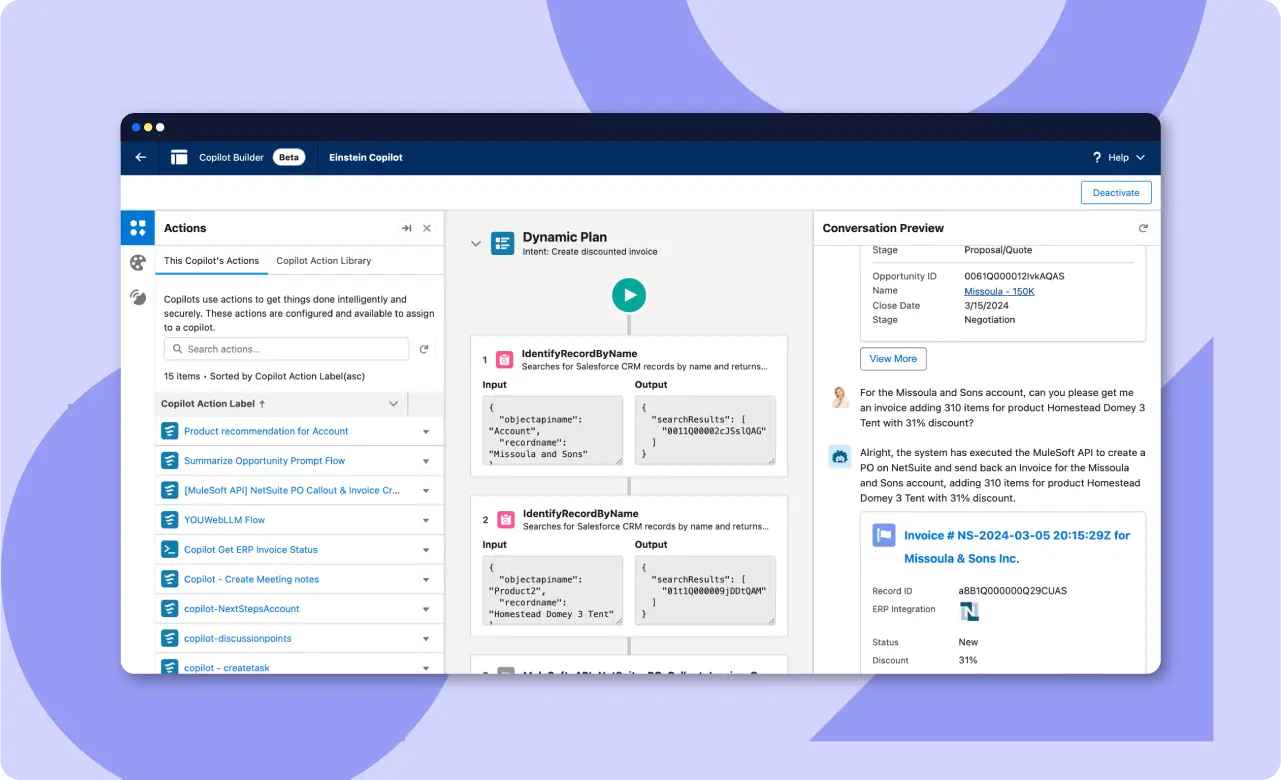Image resolution: width=1281 pixels, height=780 pixels.
Task: Expand row menu for copilot-NextStepsAccount
Action: tap(426, 609)
